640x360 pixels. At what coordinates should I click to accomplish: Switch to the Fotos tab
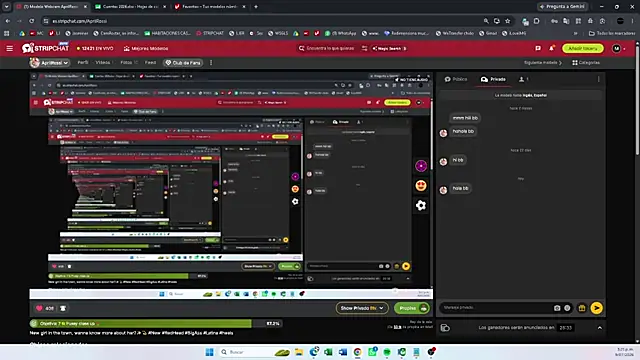tap(128, 62)
